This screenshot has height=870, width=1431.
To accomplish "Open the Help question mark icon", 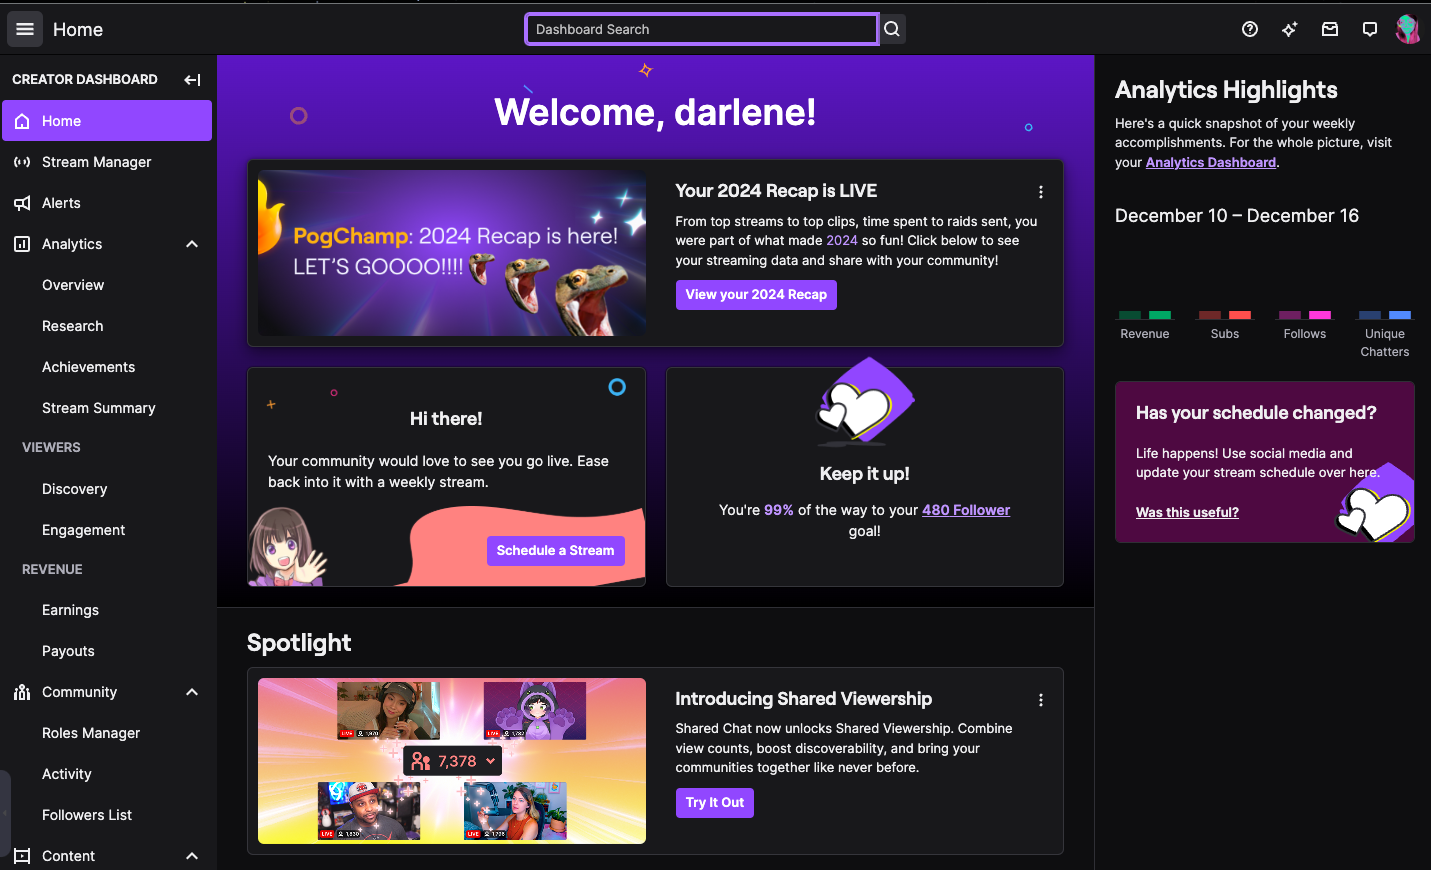I will [1249, 29].
